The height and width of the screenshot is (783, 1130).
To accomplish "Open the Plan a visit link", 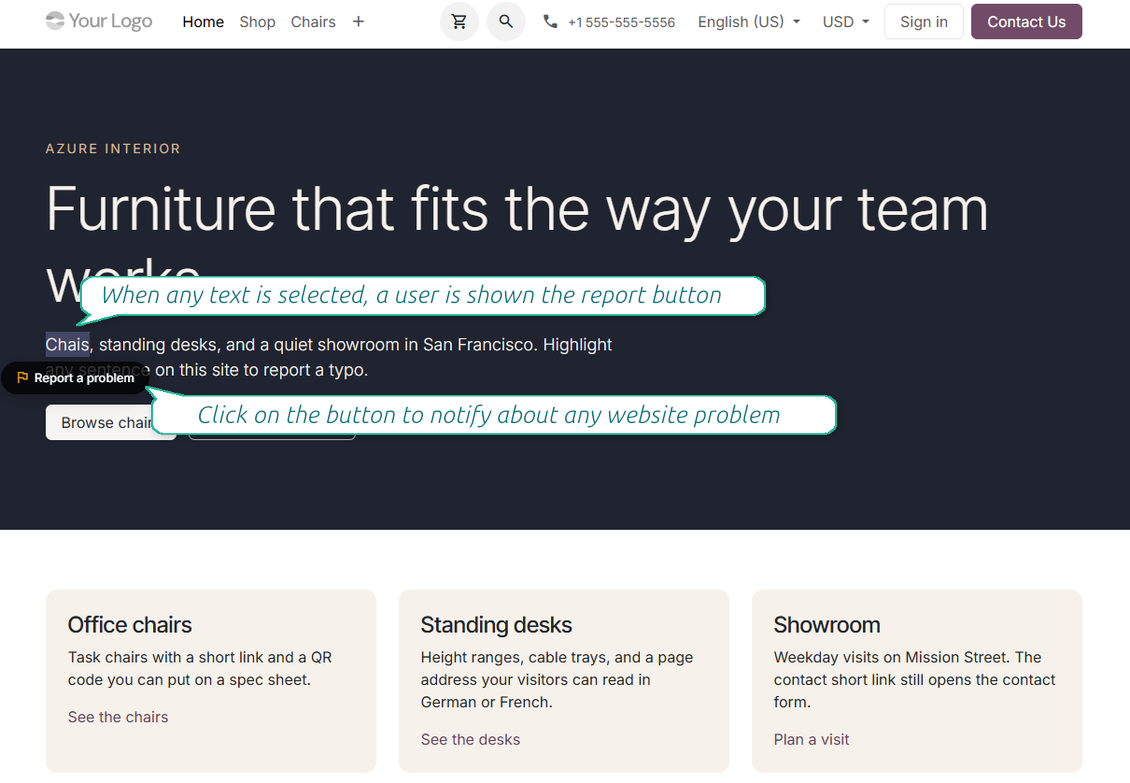I will (x=811, y=740).
